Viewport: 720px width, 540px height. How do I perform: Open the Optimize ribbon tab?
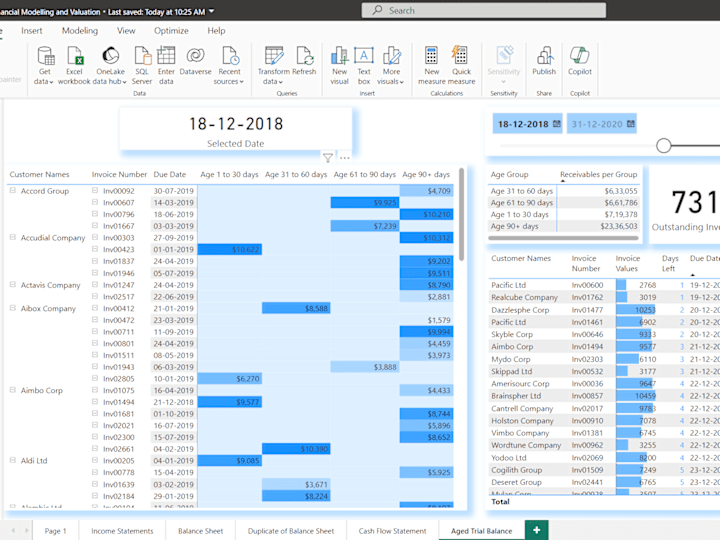tap(171, 31)
